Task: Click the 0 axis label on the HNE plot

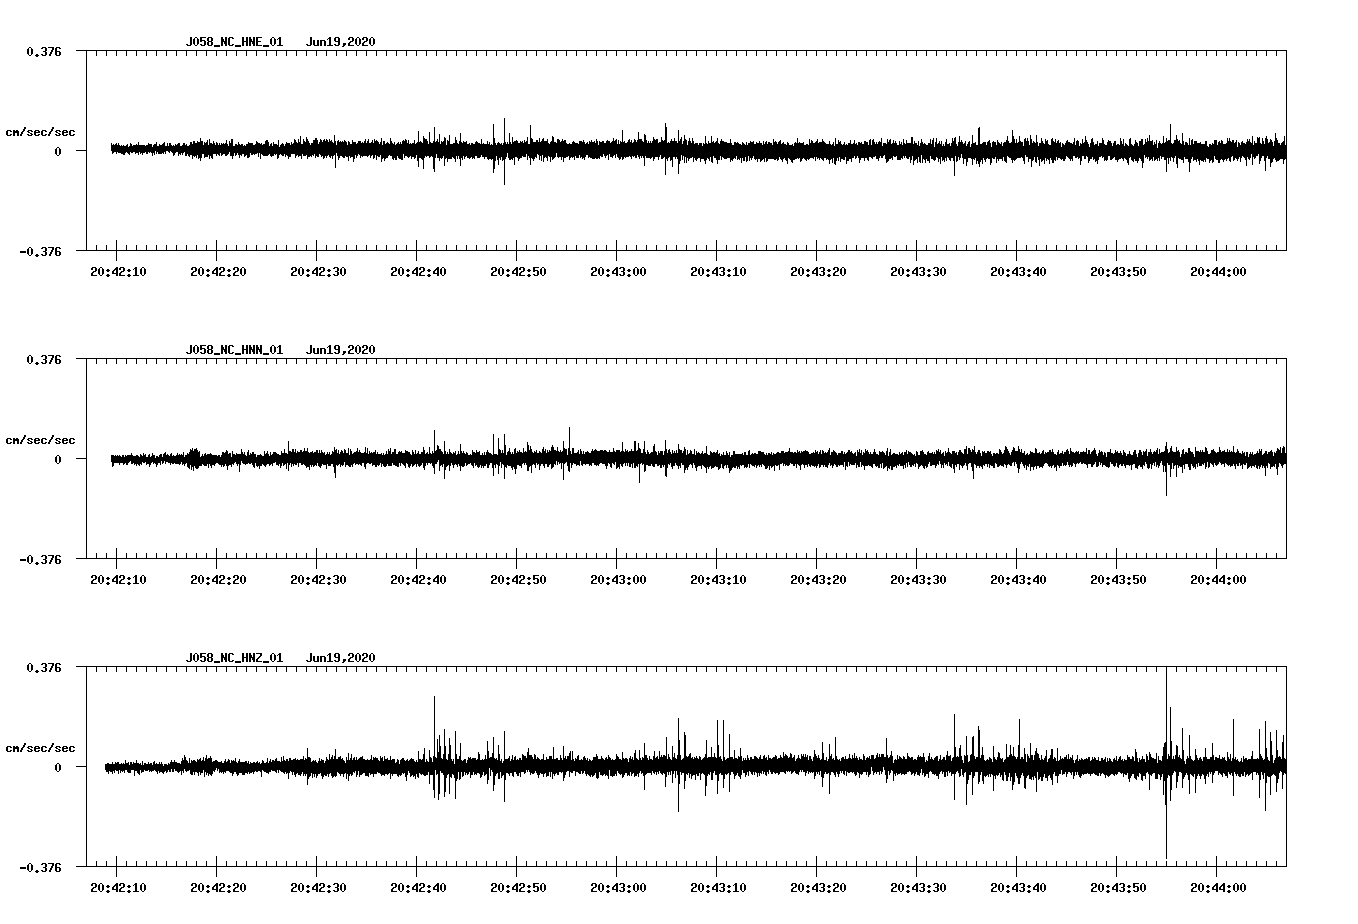Action: pyautogui.click(x=58, y=152)
